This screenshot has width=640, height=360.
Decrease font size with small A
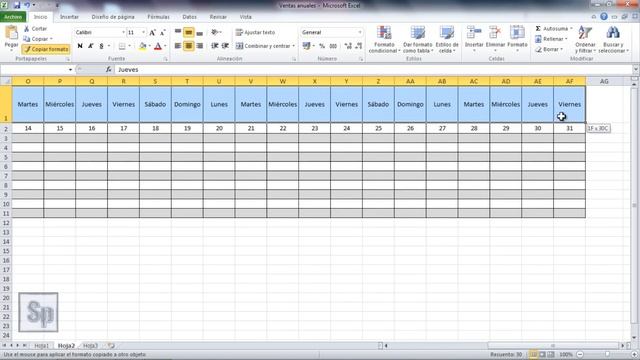162,33
